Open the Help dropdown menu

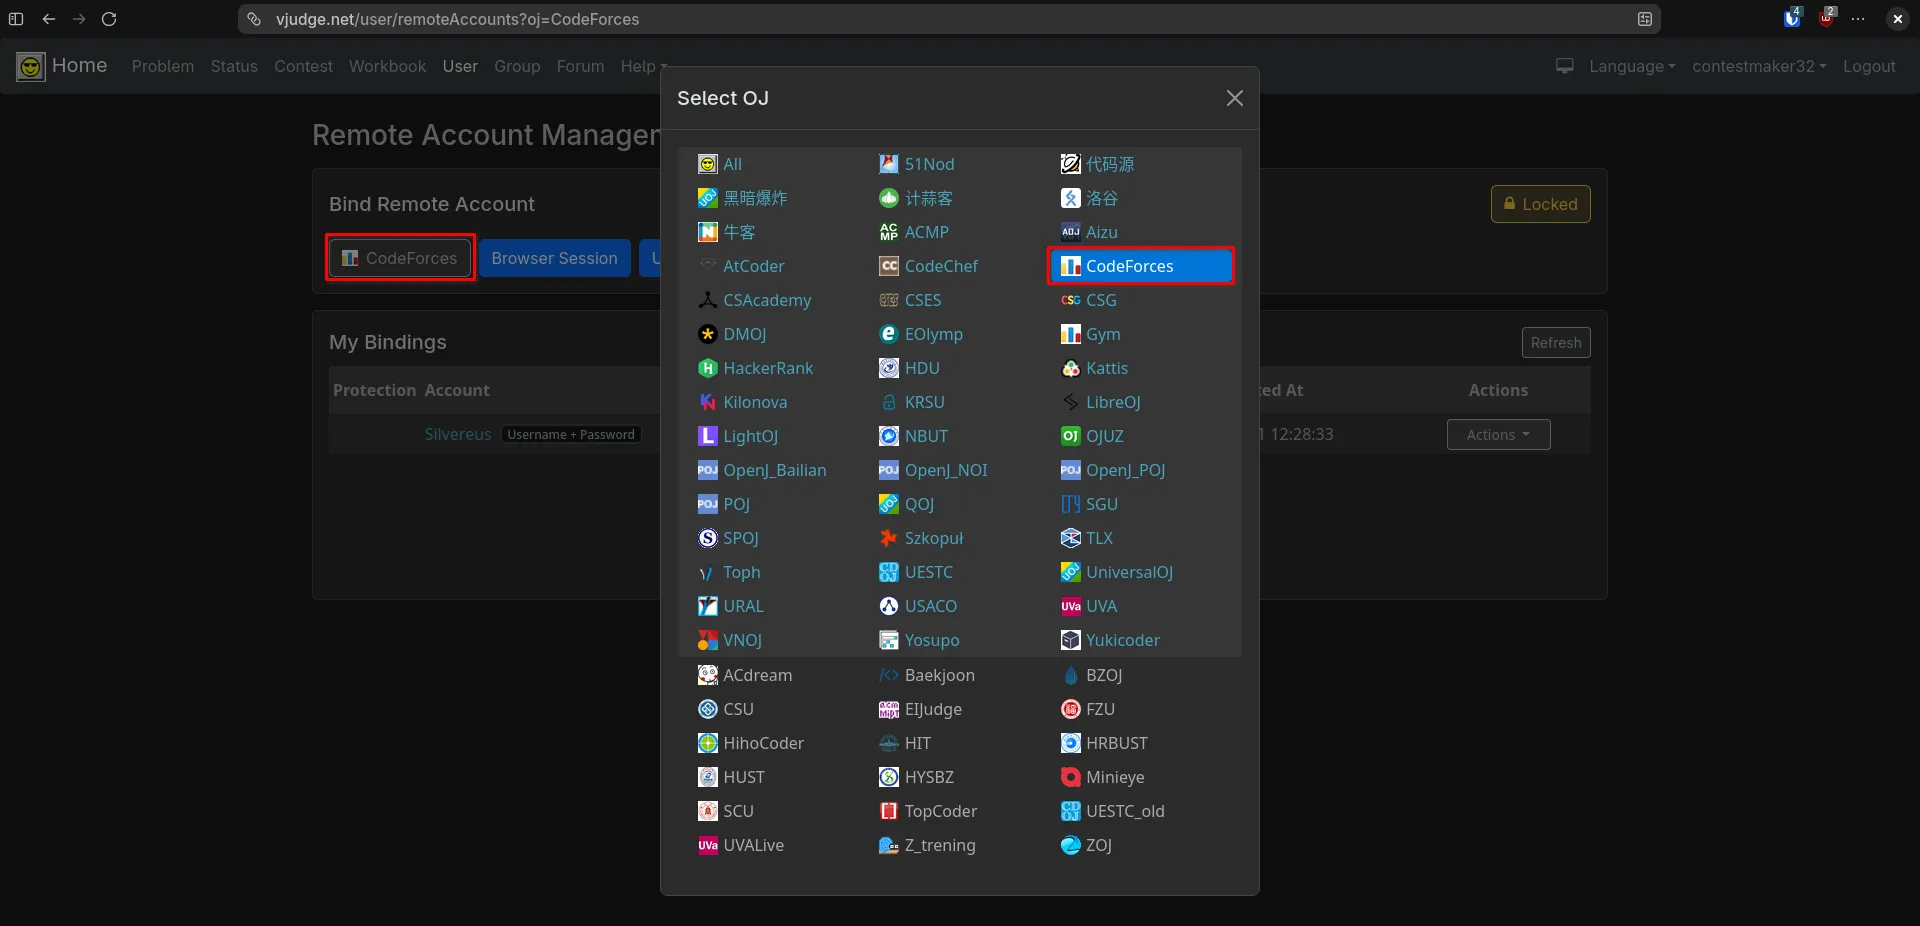click(642, 66)
